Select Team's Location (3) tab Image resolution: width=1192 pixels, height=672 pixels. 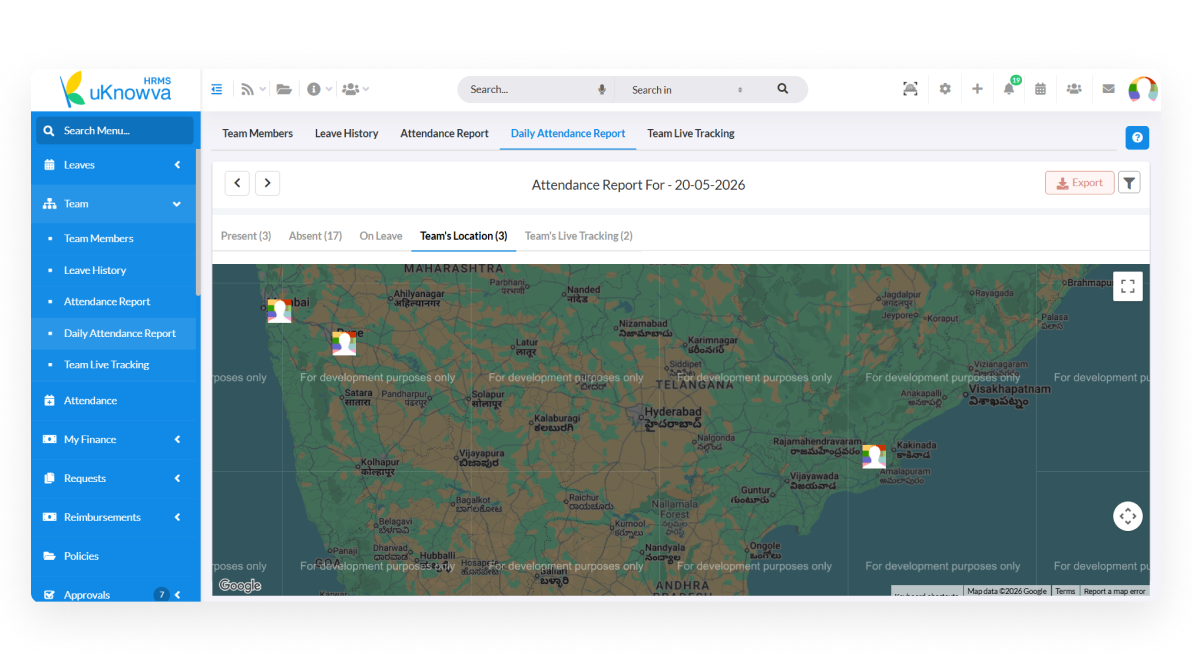click(x=464, y=236)
